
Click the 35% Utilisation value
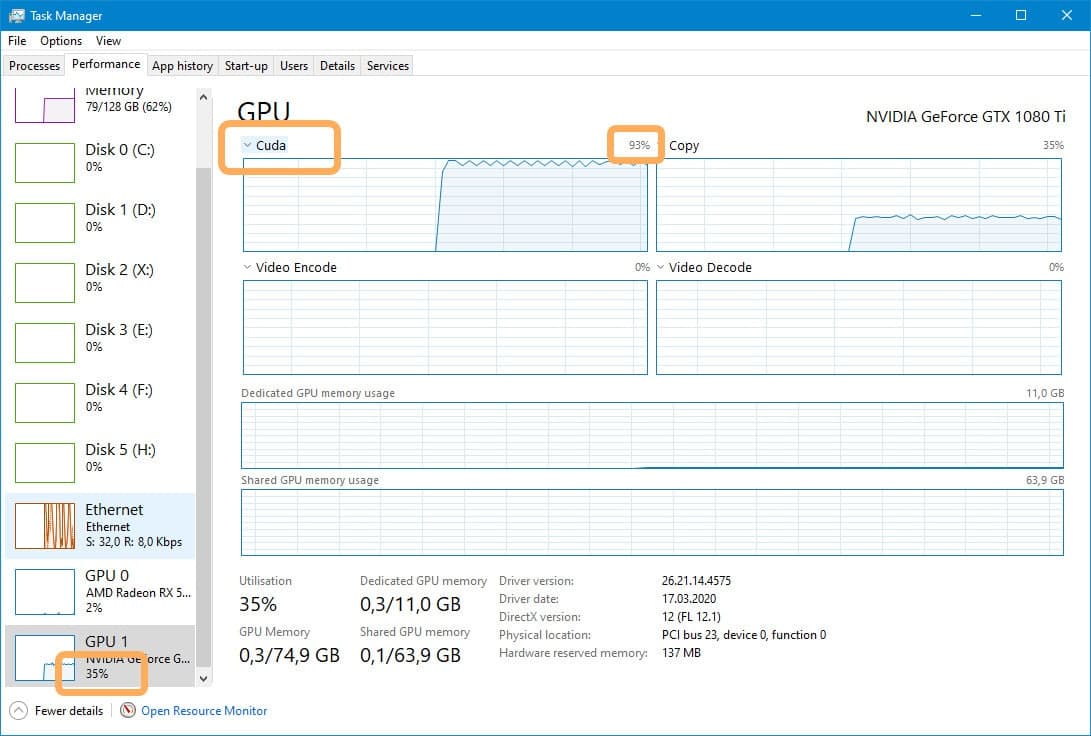point(258,604)
